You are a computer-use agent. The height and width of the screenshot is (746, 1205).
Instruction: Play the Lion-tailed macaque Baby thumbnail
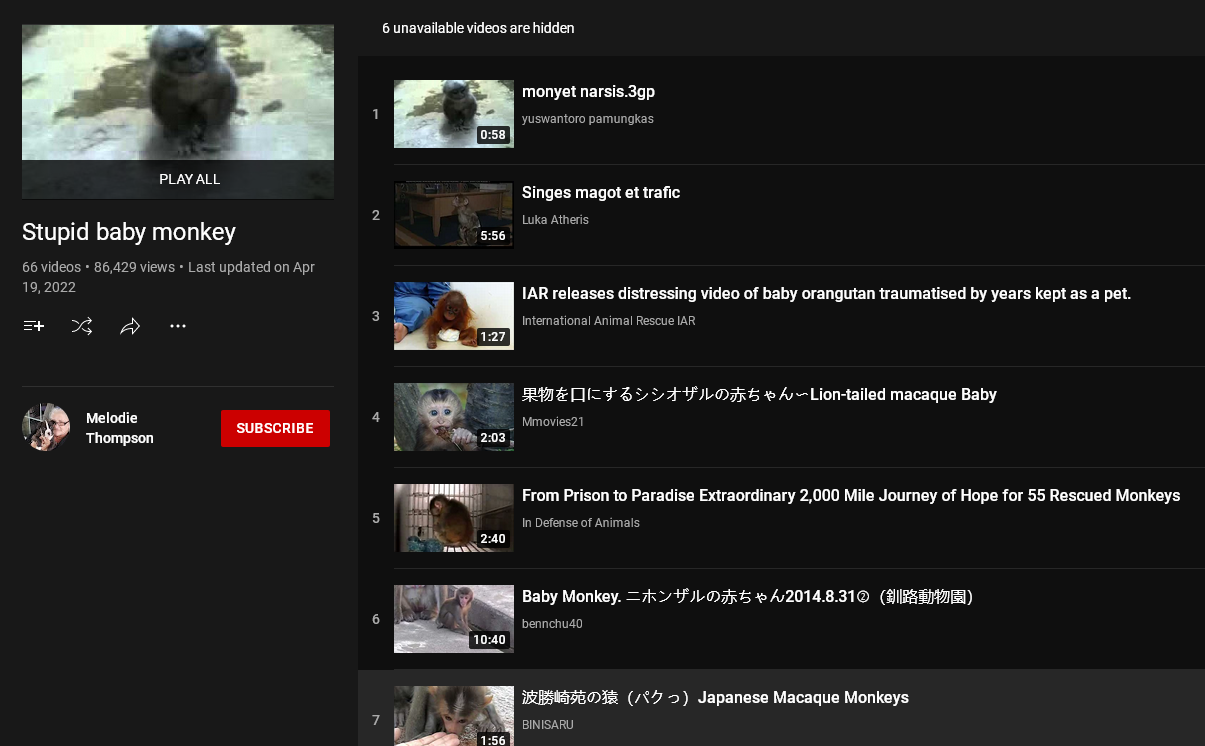click(x=453, y=417)
